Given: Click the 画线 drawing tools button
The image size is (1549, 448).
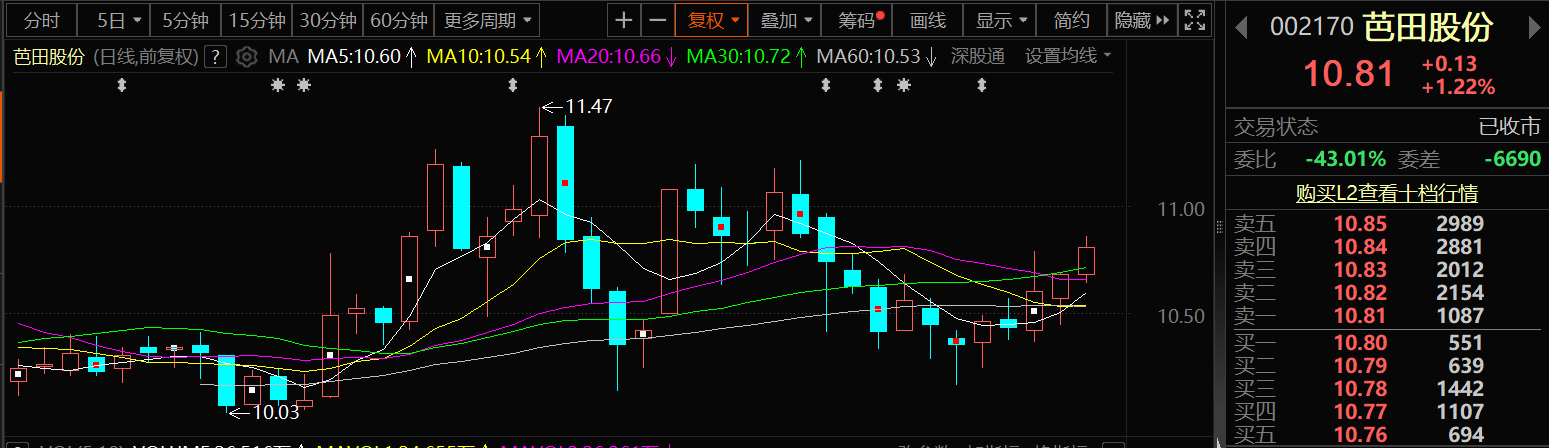Looking at the screenshot, I should point(928,20).
